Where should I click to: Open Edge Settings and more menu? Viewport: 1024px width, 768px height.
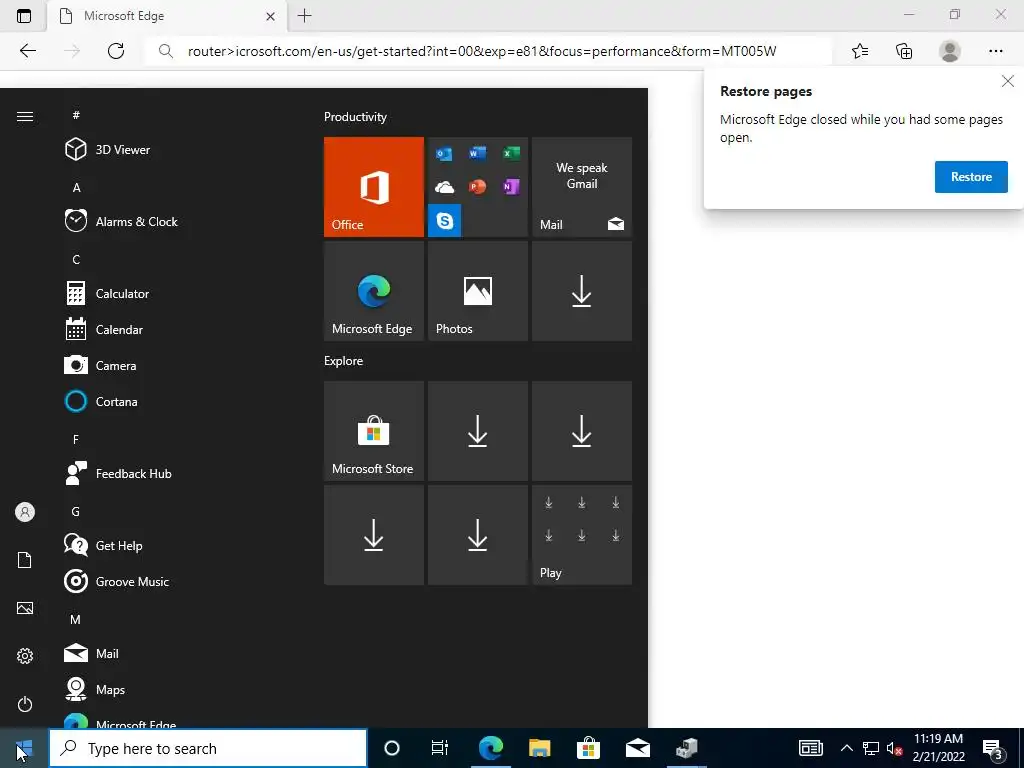tap(995, 51)
